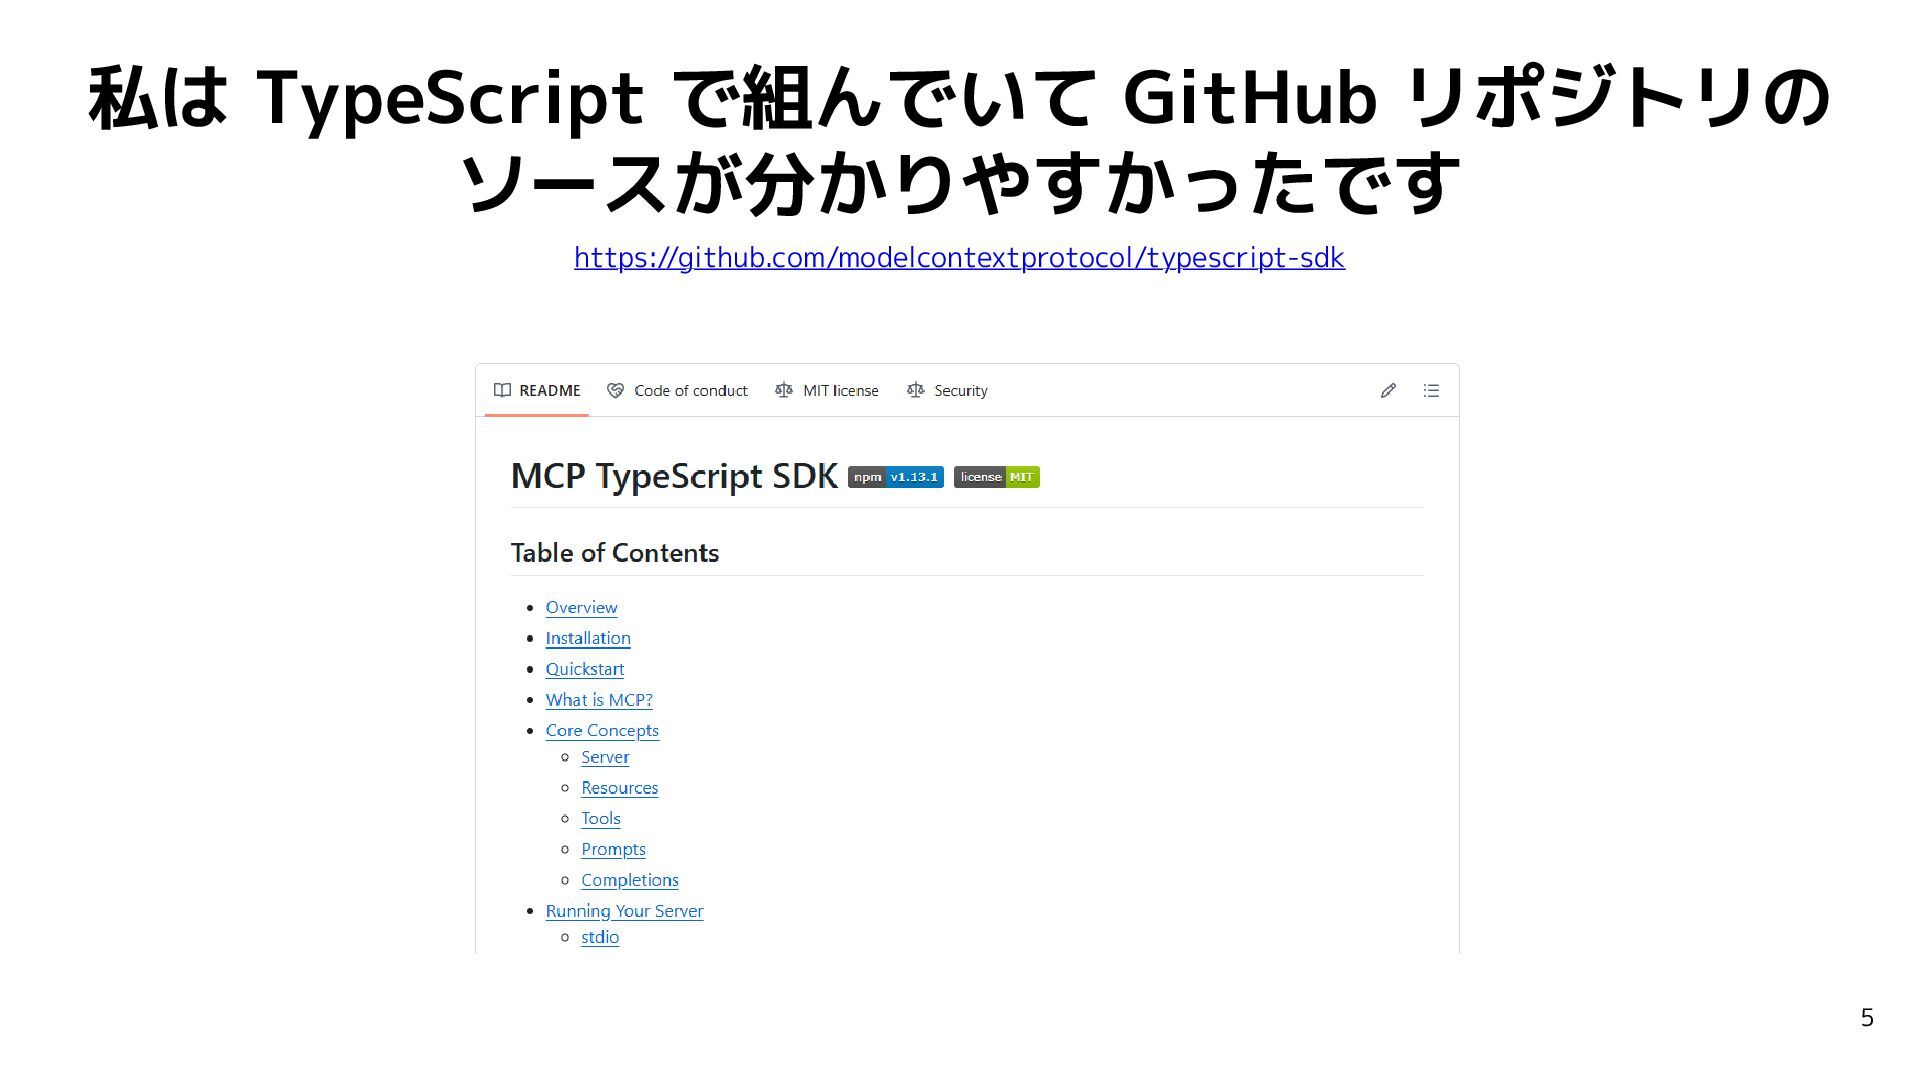
Task: Go to What is MCP? section
Action: tap(599, 700)
